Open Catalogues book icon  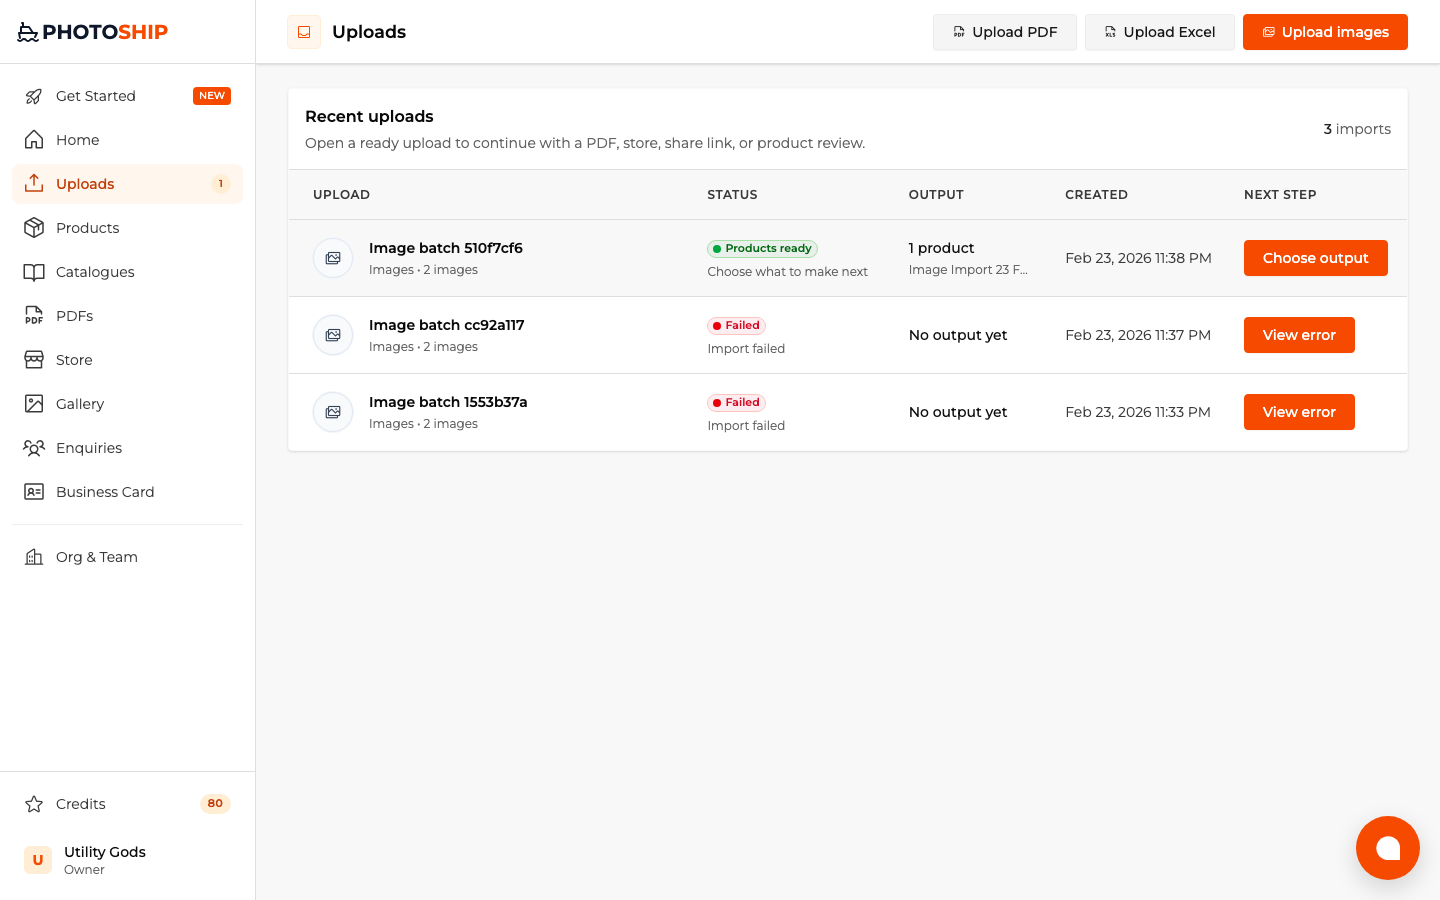pos(34,272)
